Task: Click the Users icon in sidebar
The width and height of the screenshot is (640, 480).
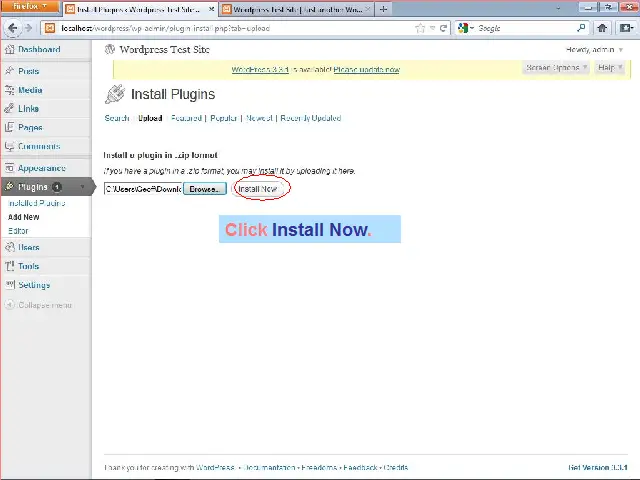Action: click(x=9, y=247)
